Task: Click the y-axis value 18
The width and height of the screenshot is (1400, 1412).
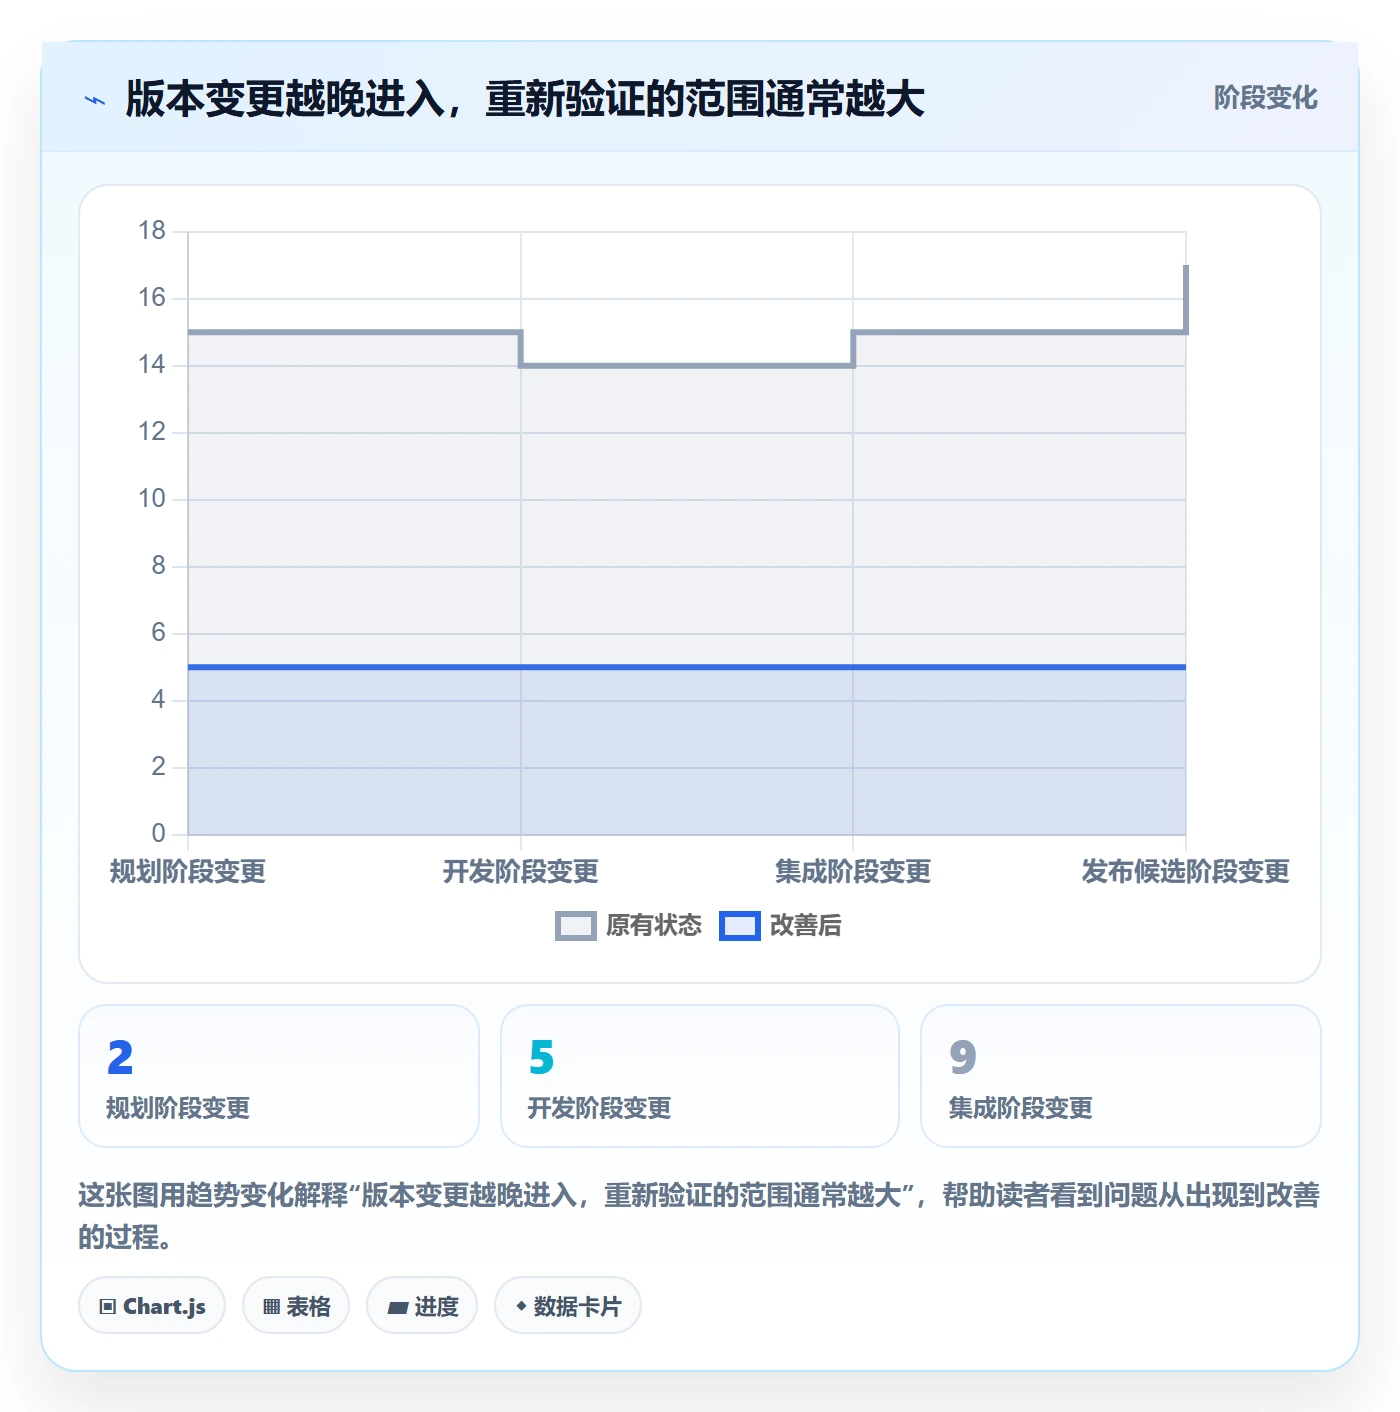Action: coord(152,231)
